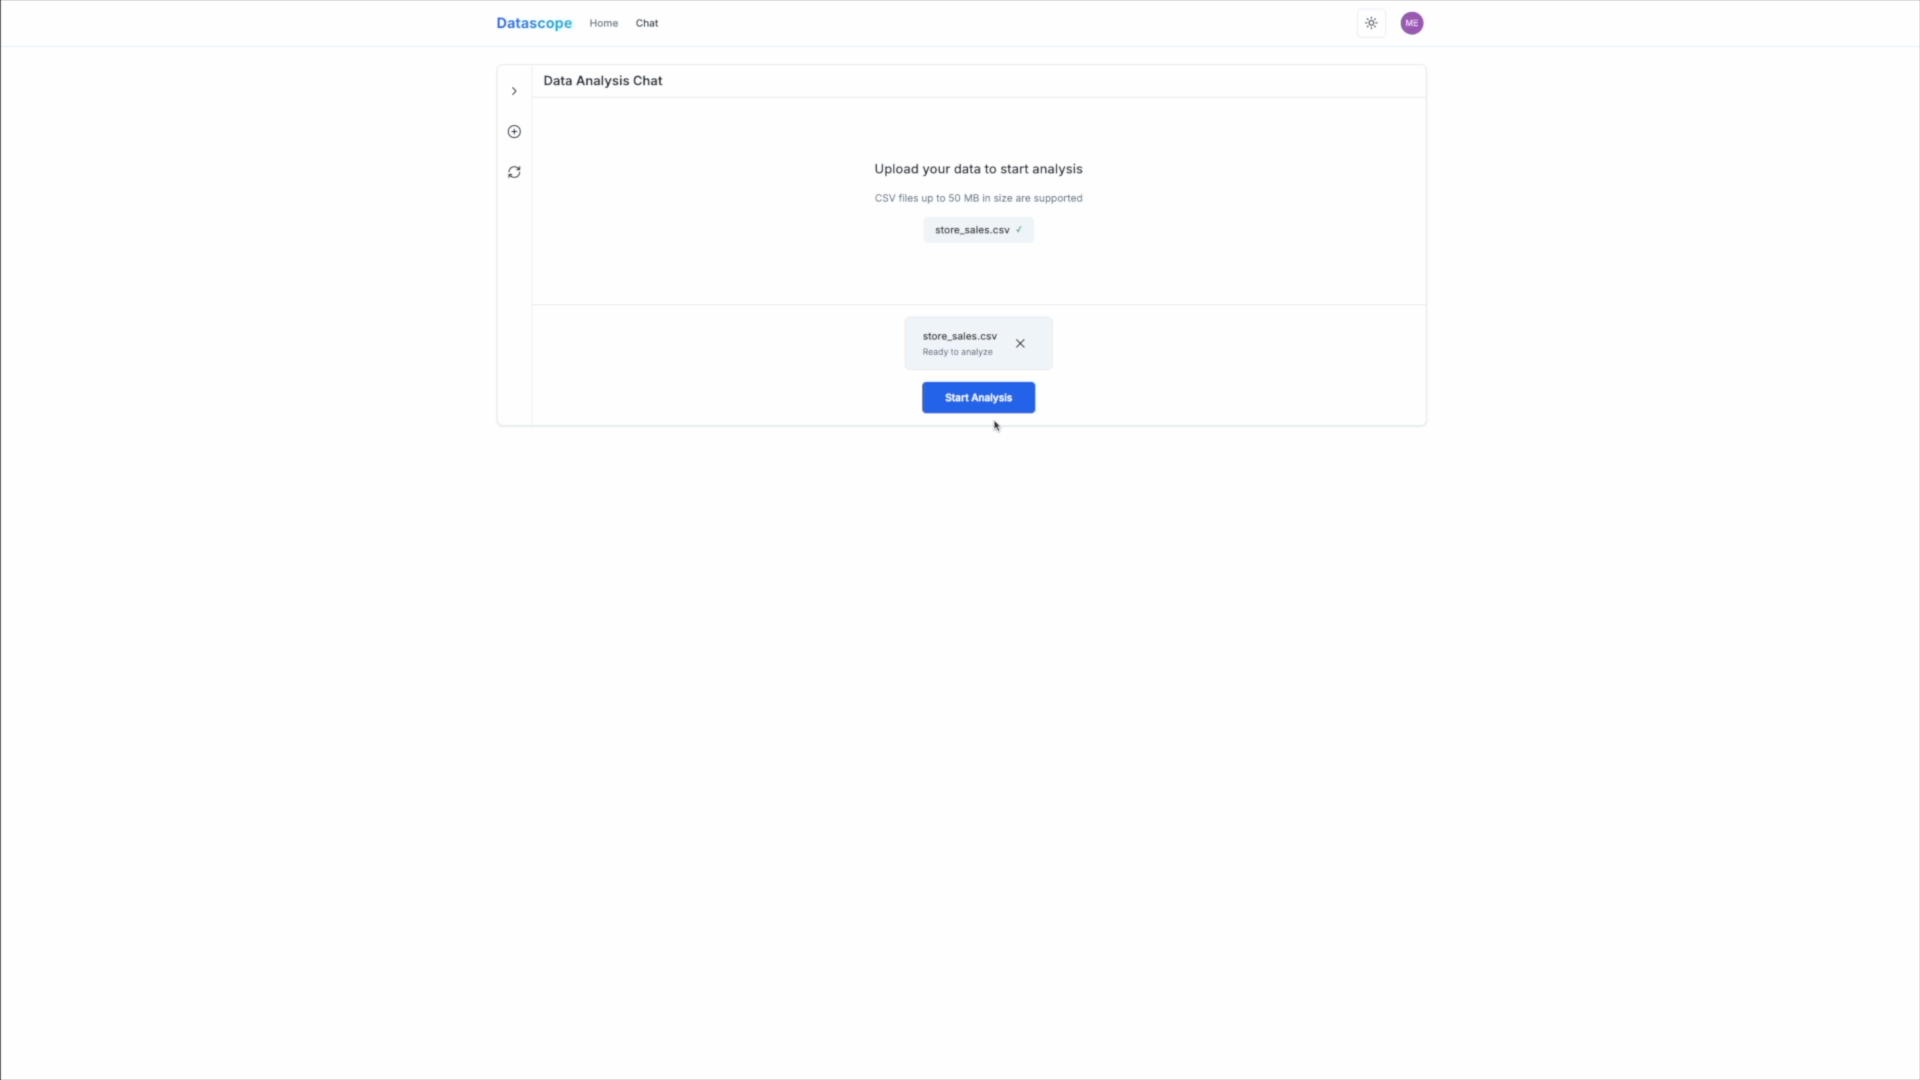The image size is (1920, 1080).
Task: Open the Chat nav item
Action: click(x=646, y=23)
